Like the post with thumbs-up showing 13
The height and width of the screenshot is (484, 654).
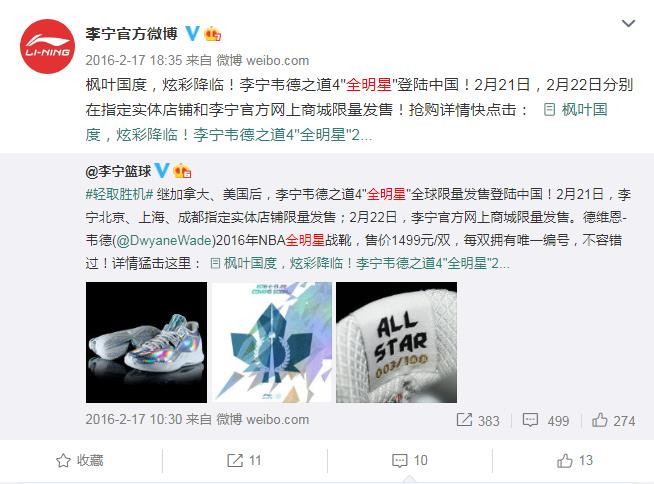(x=575, y=461)
